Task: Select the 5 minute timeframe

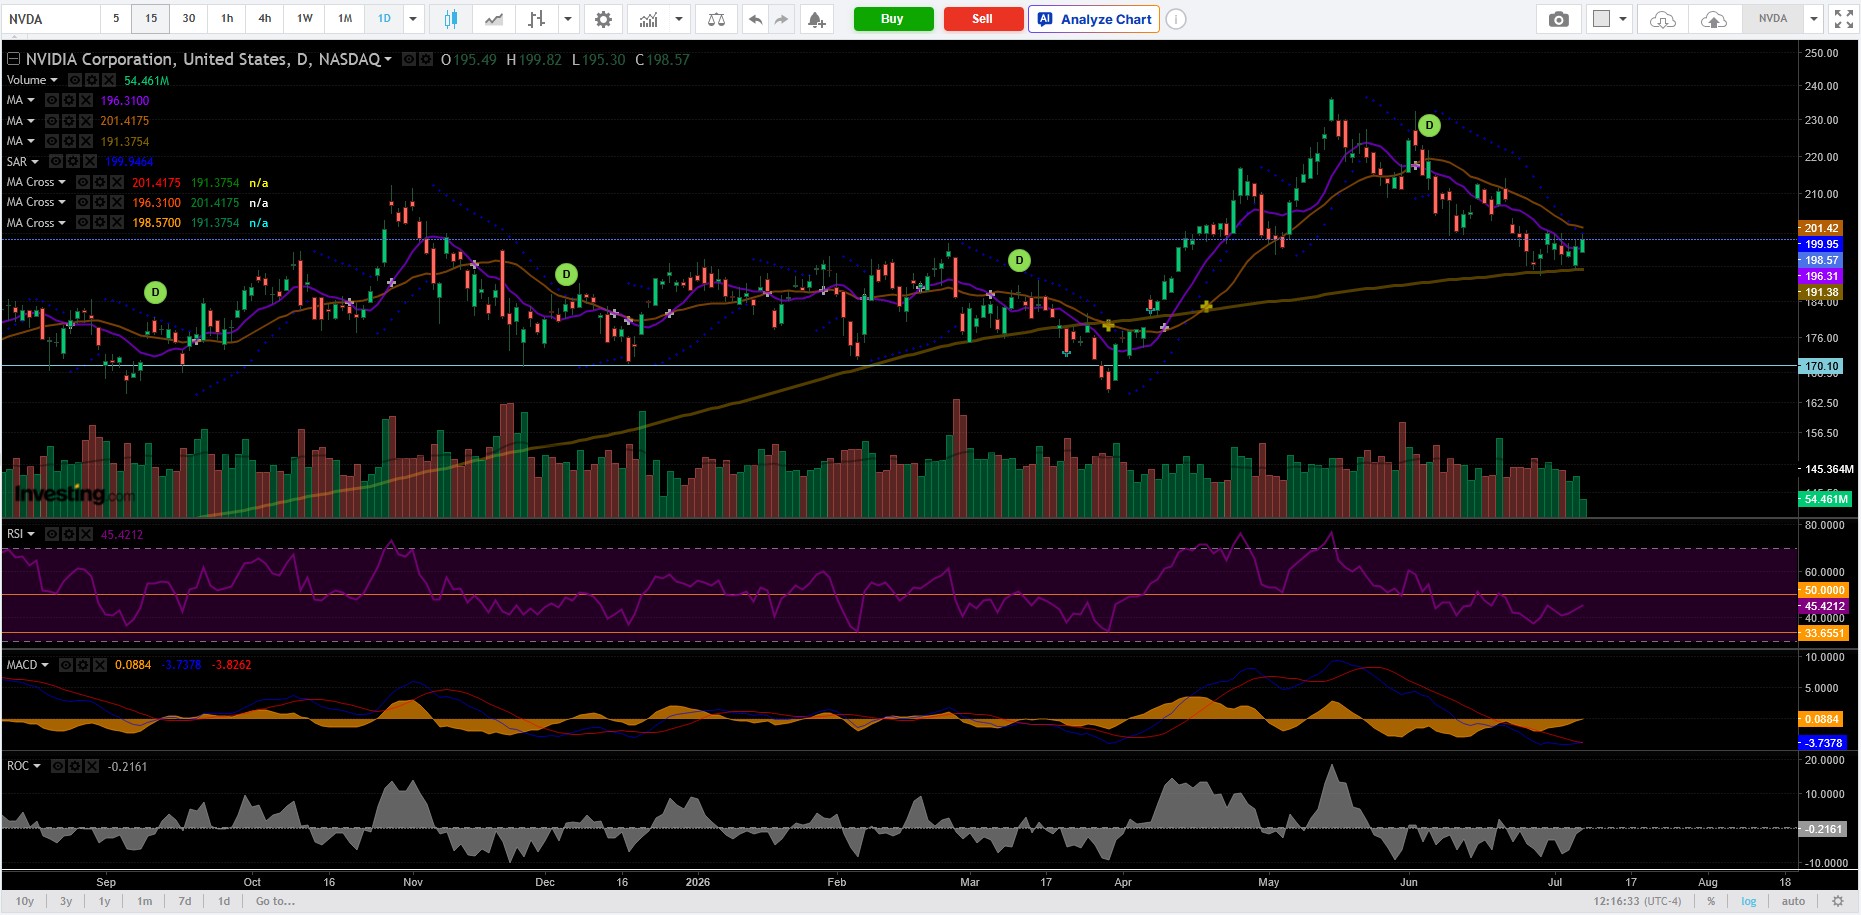Action: (116, 19)
